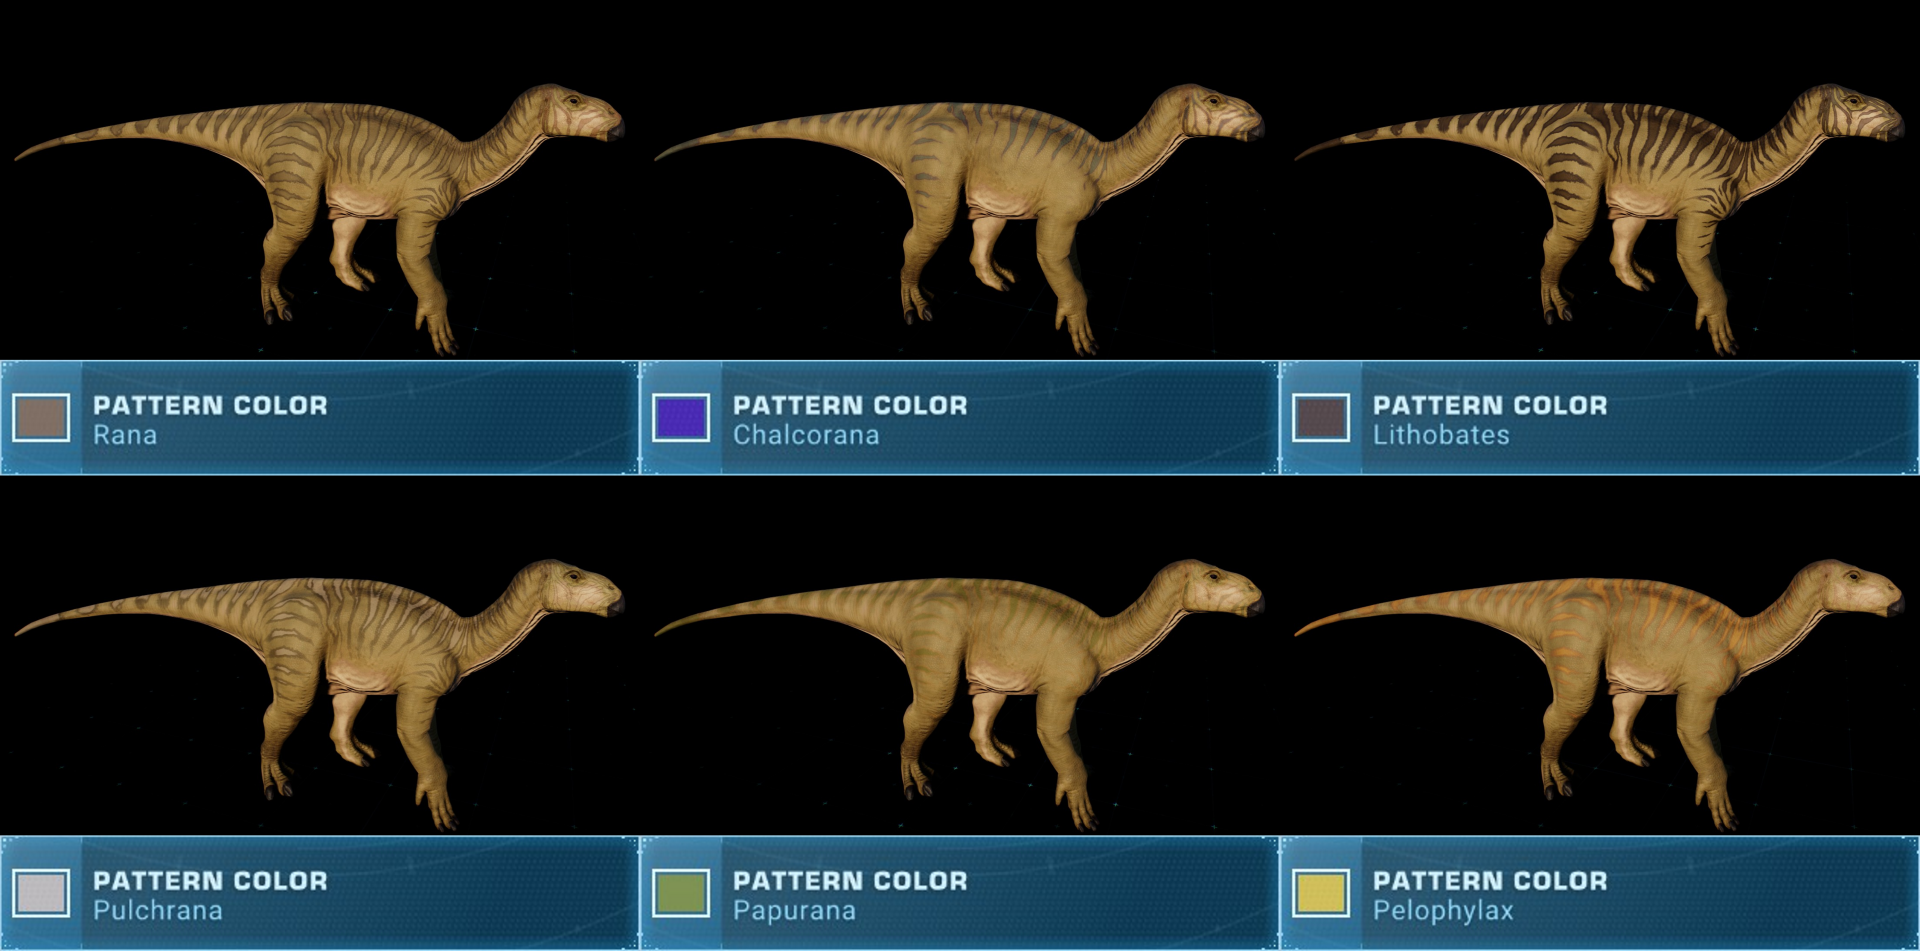
Task: Click the purple Chalcorana color swatch
Action: [x=681, y=418]
